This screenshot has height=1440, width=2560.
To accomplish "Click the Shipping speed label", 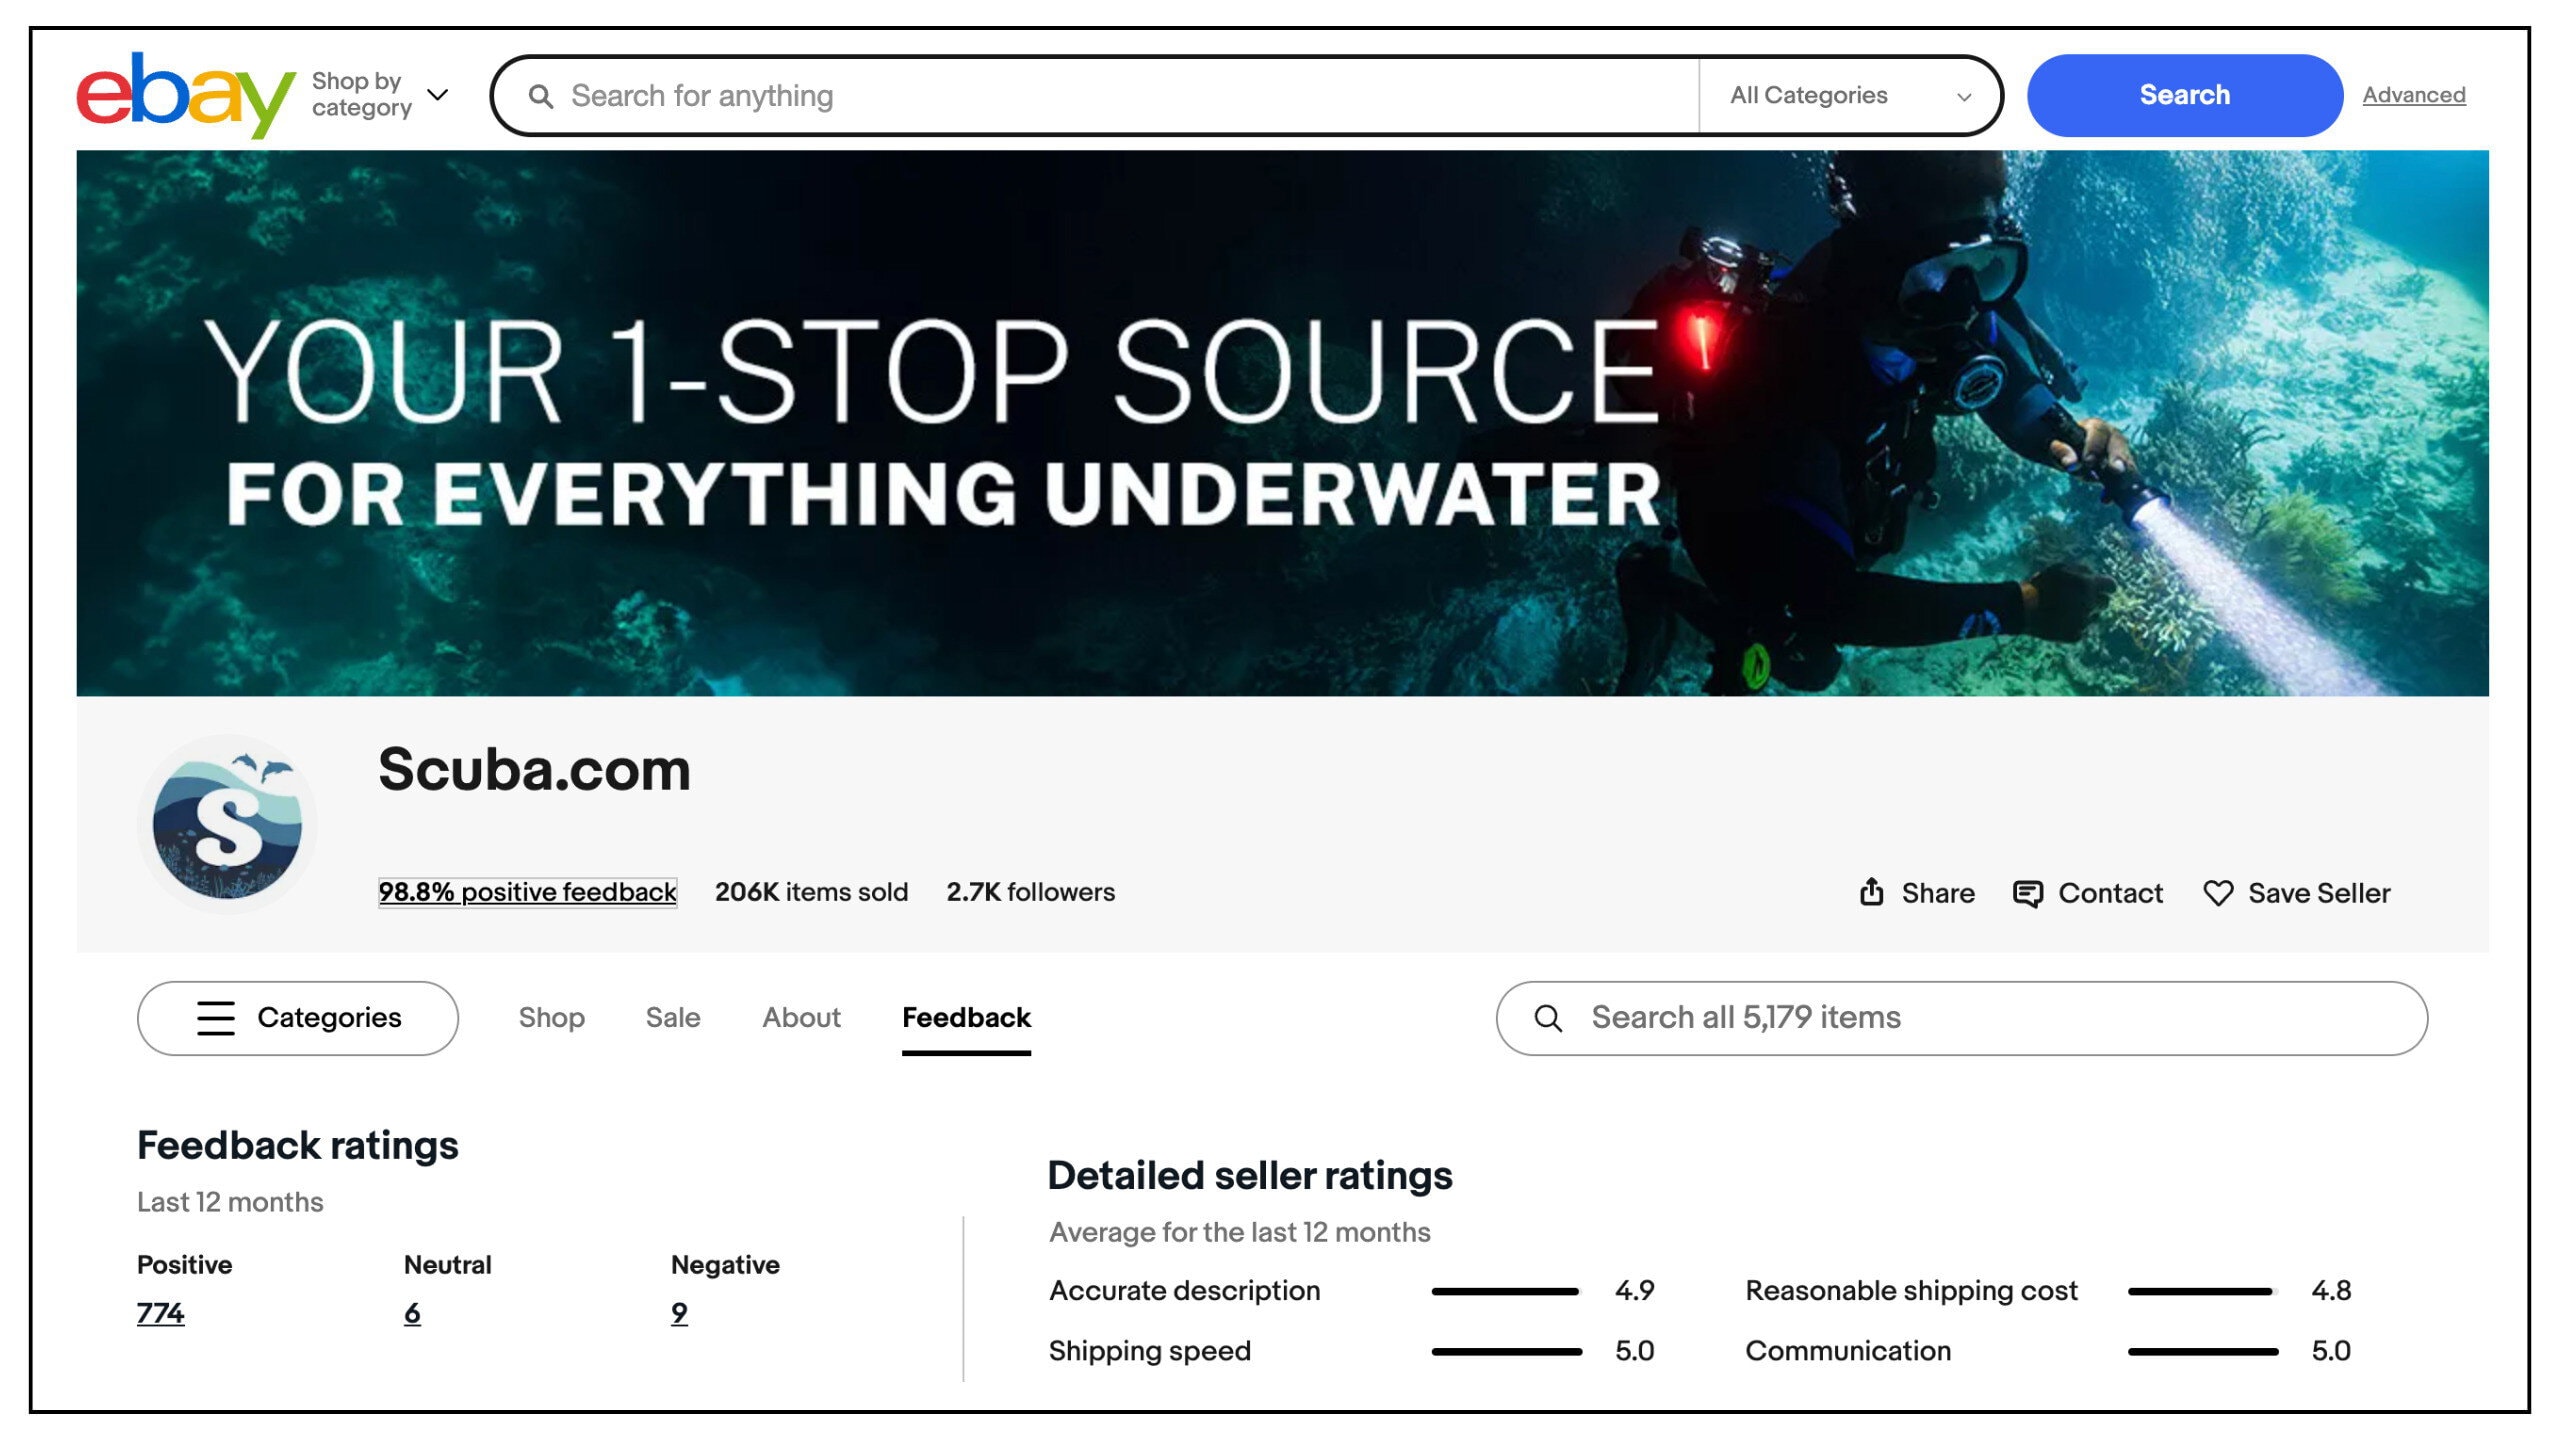I will pos(1149,1352).
